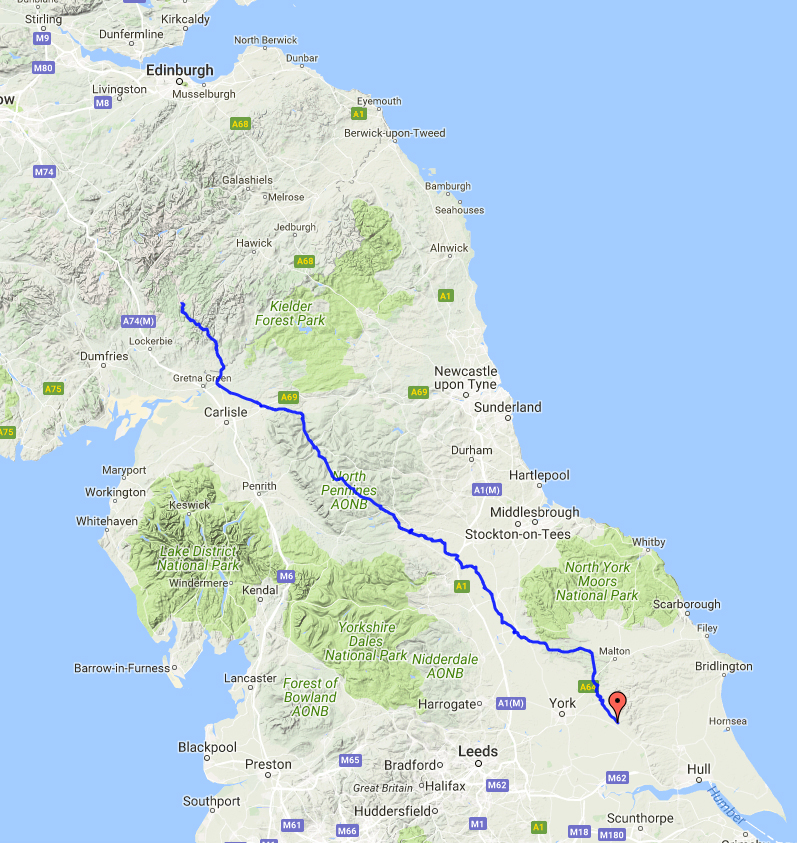Click the M80 motorway shield near Stirling
Image resolution: width=797 pixels, height=843 pixels.
44,68
